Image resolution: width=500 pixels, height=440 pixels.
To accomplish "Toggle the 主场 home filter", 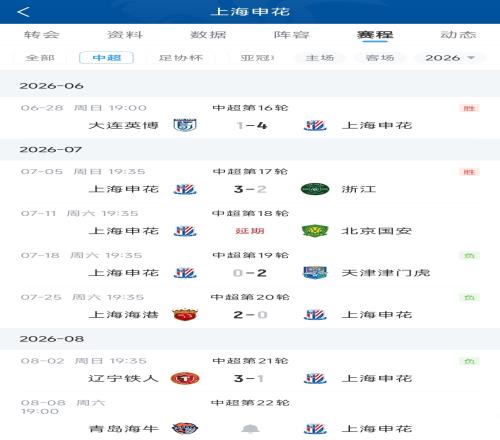I will pos(320,58).
